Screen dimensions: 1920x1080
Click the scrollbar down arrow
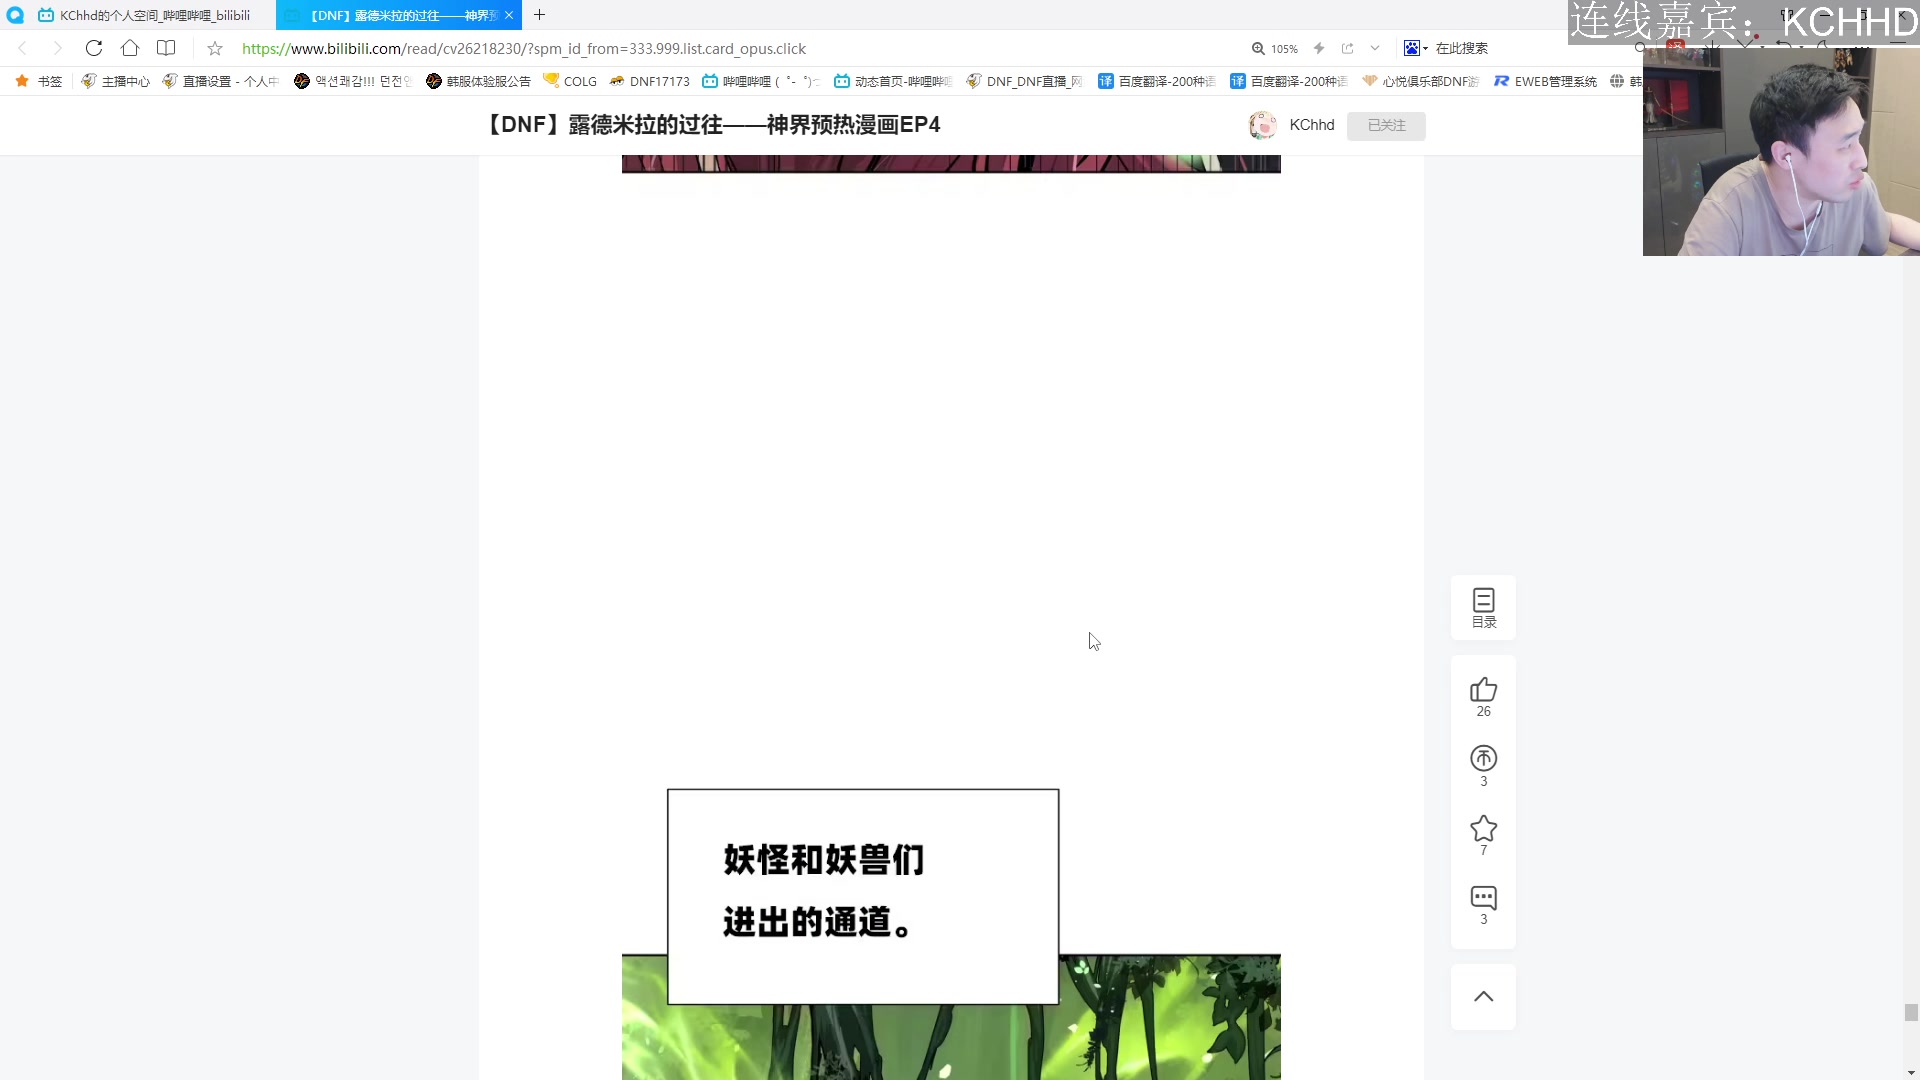[x=1911, y=1072]
